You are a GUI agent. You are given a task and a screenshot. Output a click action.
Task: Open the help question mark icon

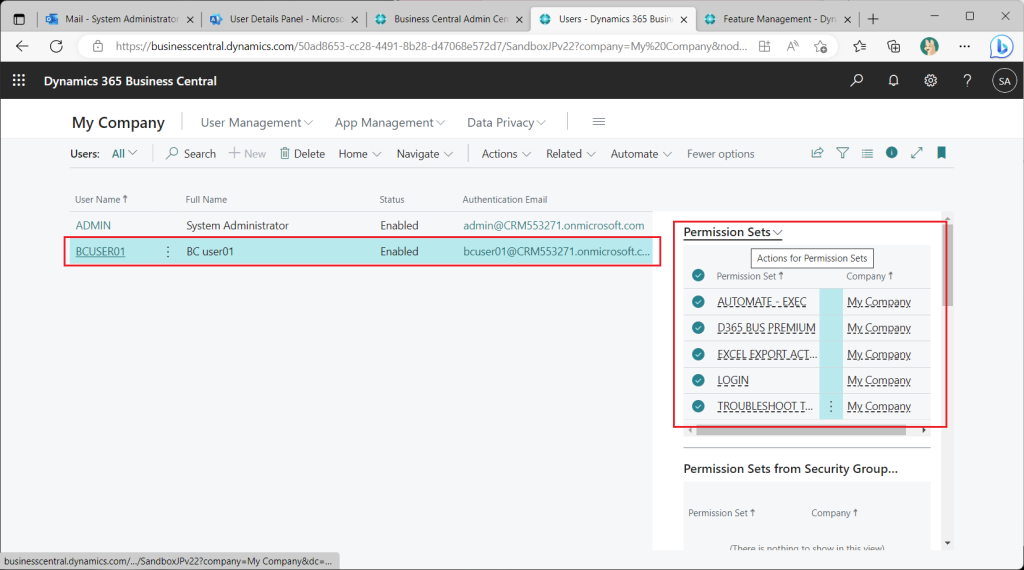(967, 80)
